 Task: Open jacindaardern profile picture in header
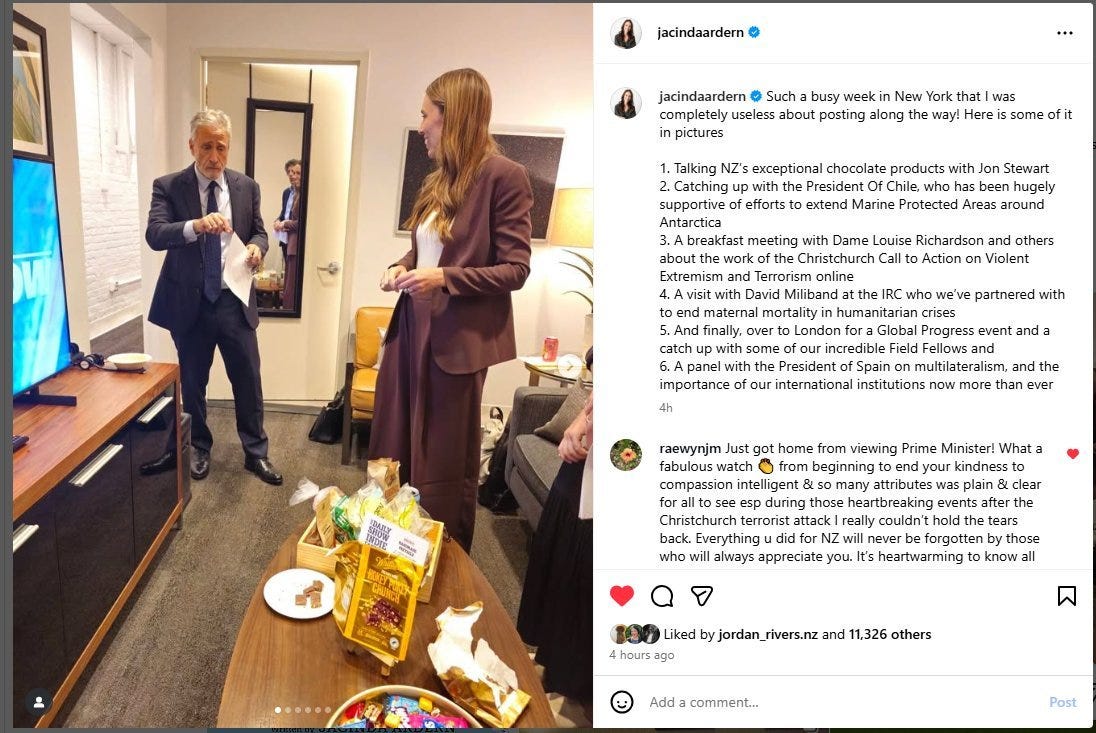click(x=625, y=33)
